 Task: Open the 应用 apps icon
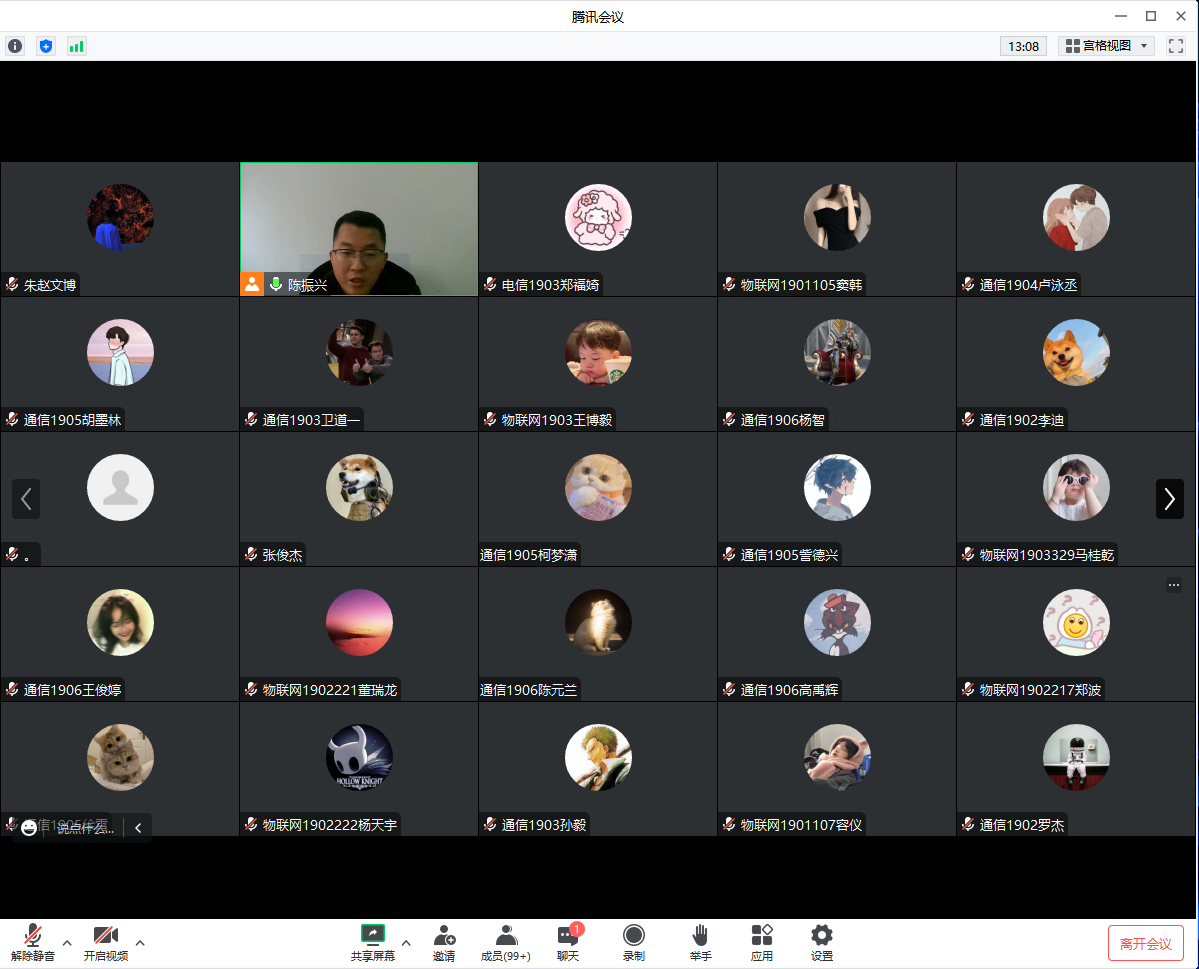click(762, 942)
